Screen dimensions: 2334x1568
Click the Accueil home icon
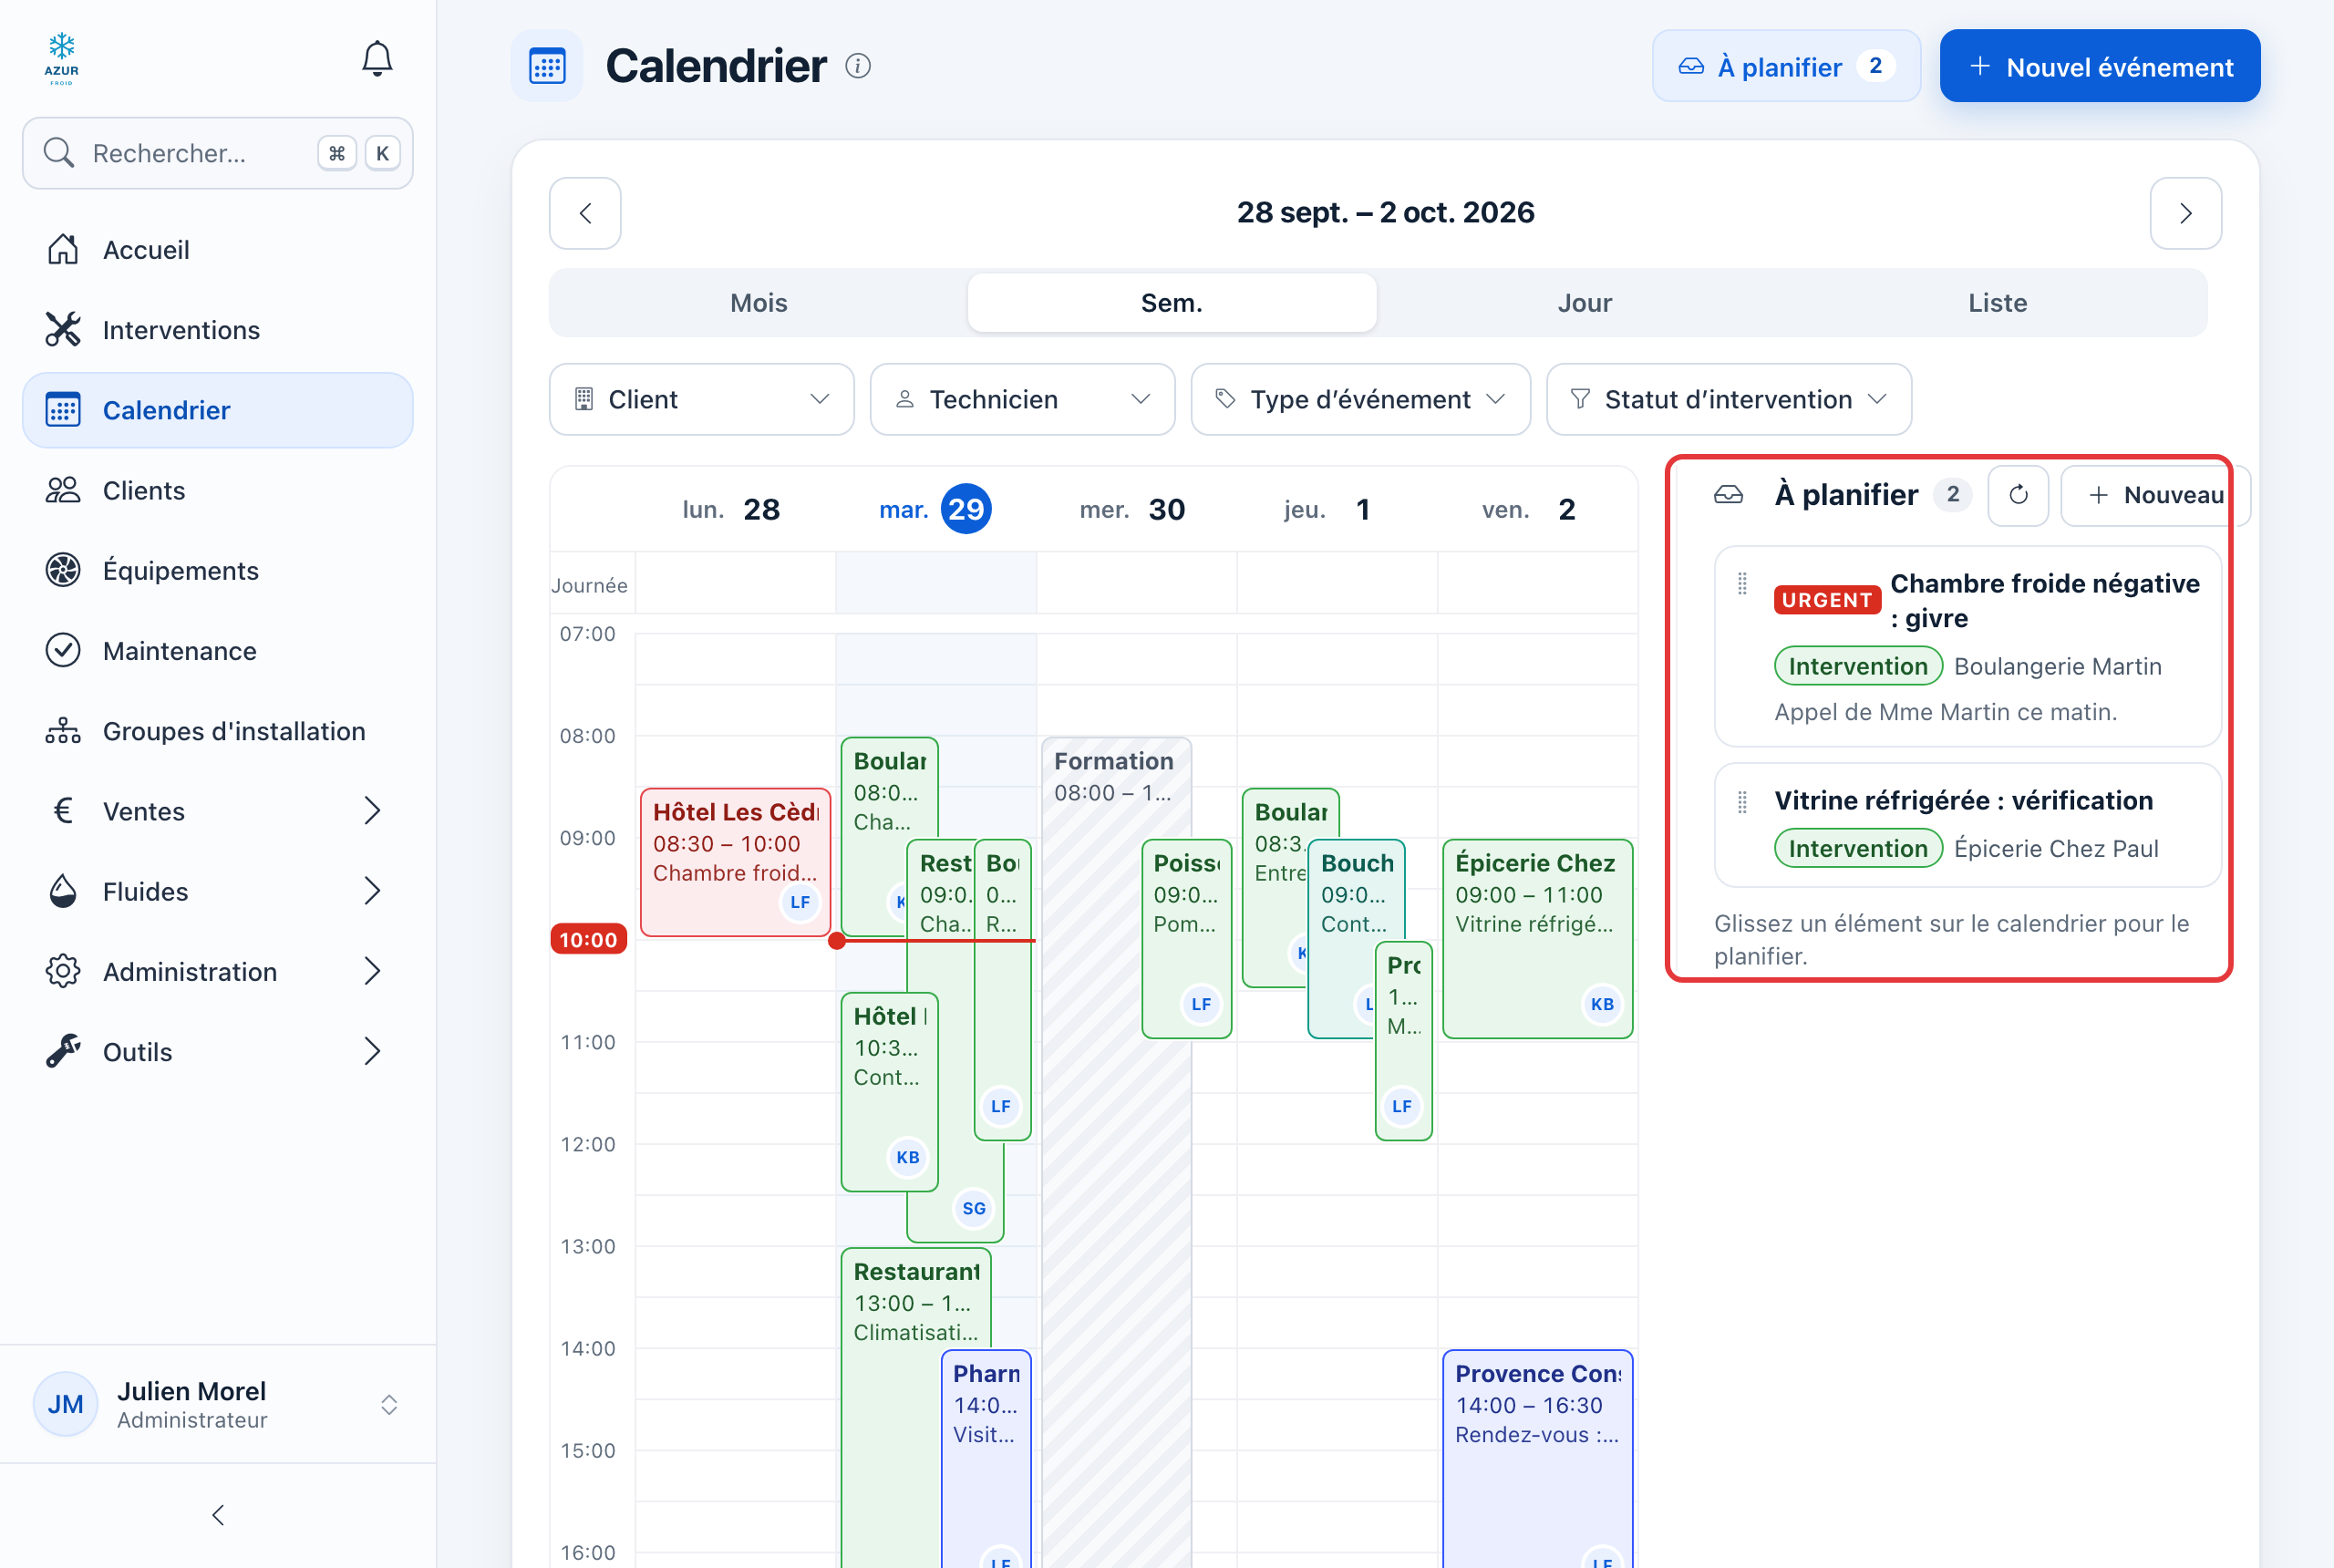63,249
